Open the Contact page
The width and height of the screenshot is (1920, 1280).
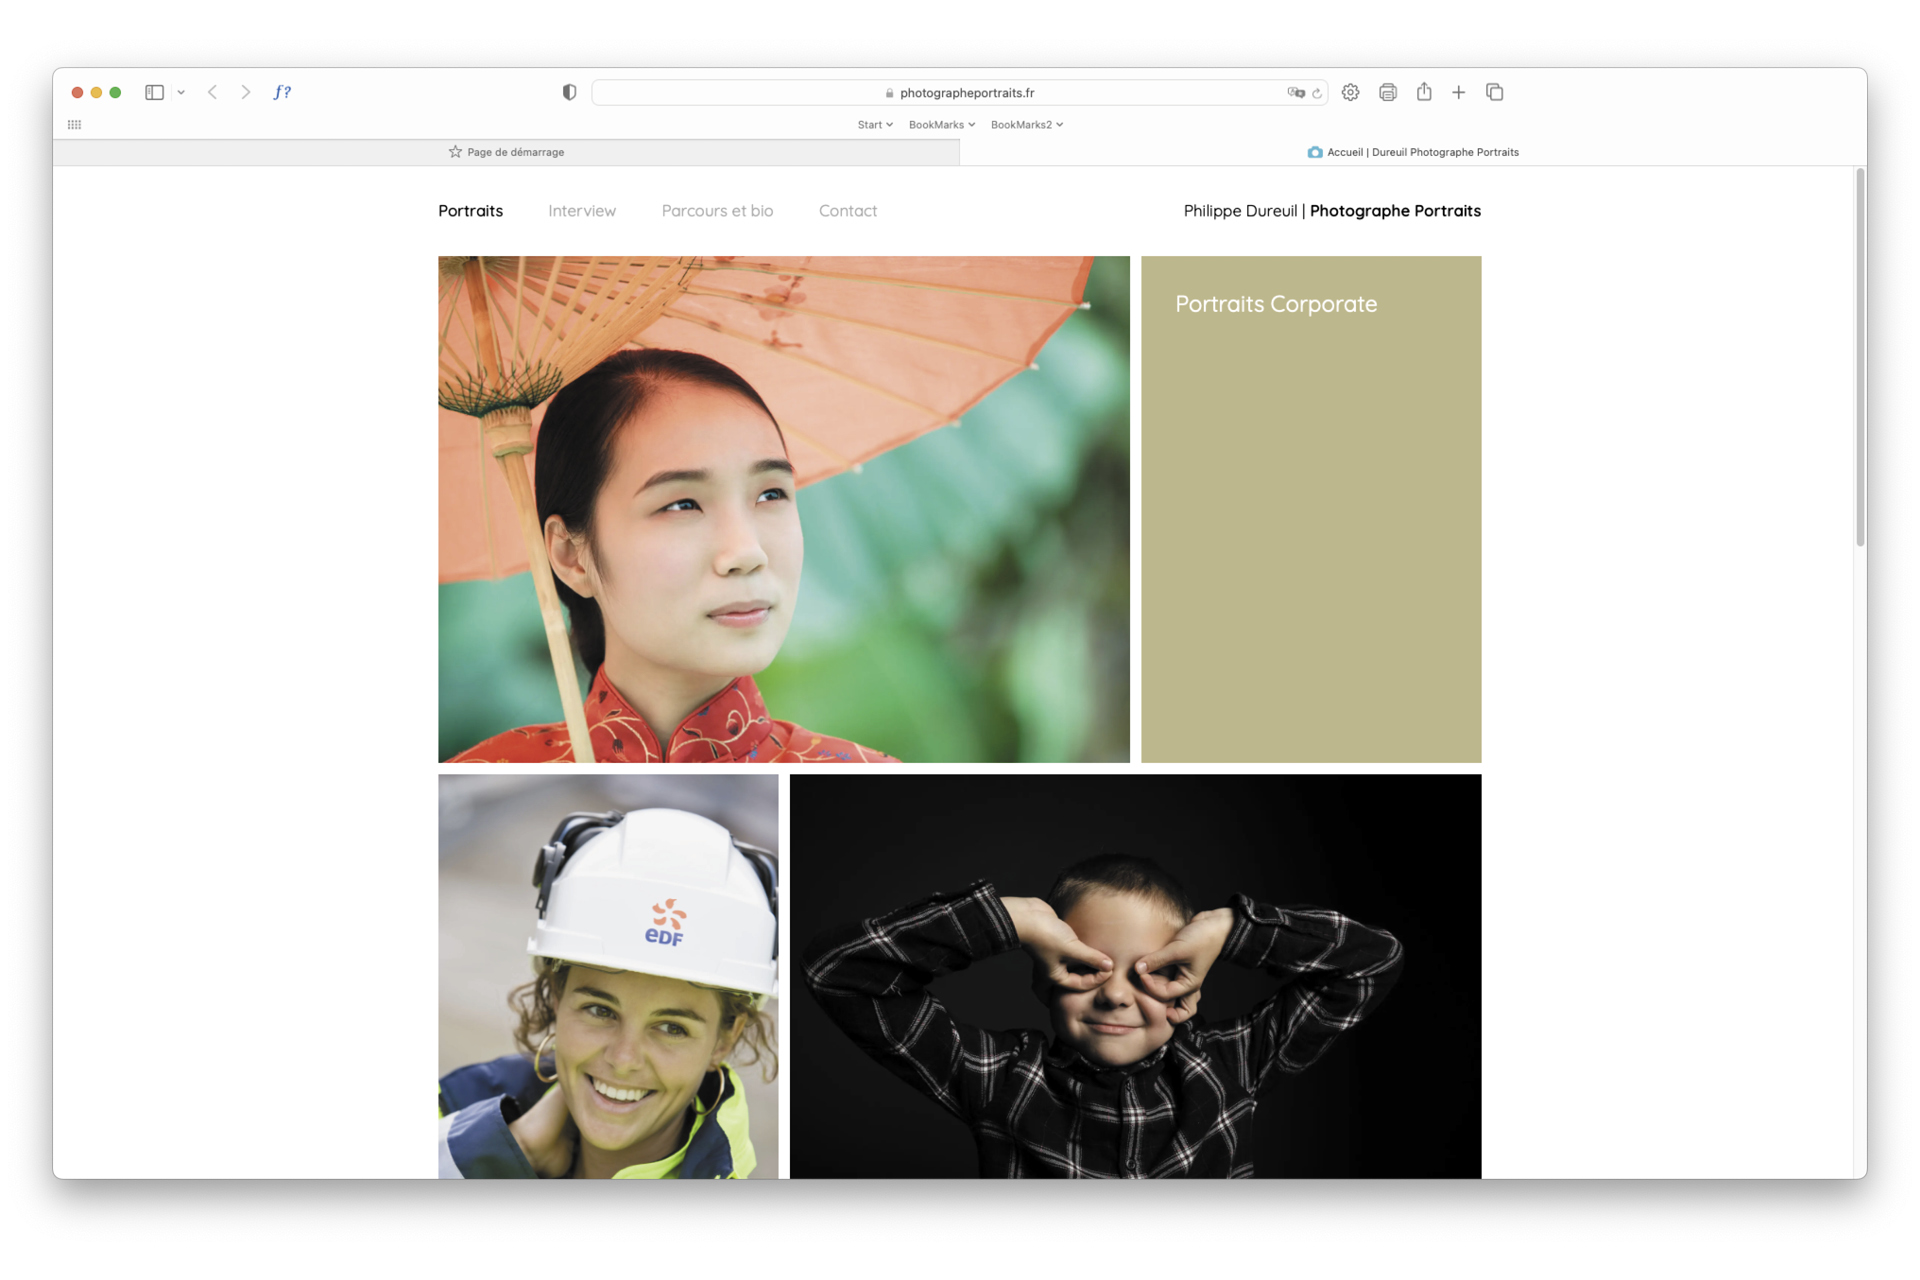pos(848,211)
